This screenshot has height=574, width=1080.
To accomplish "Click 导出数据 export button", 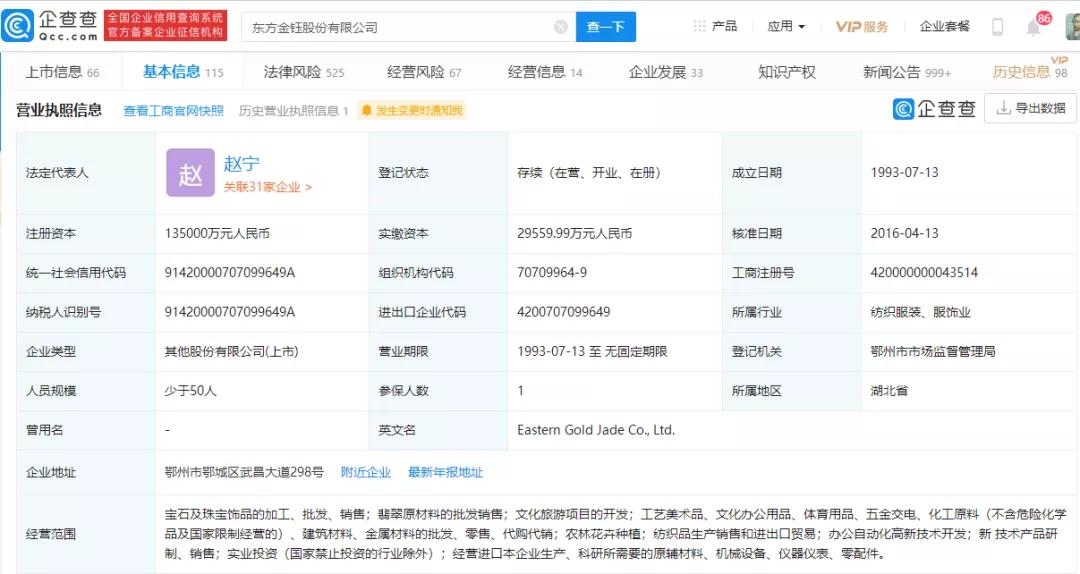I will [1030, 108].
